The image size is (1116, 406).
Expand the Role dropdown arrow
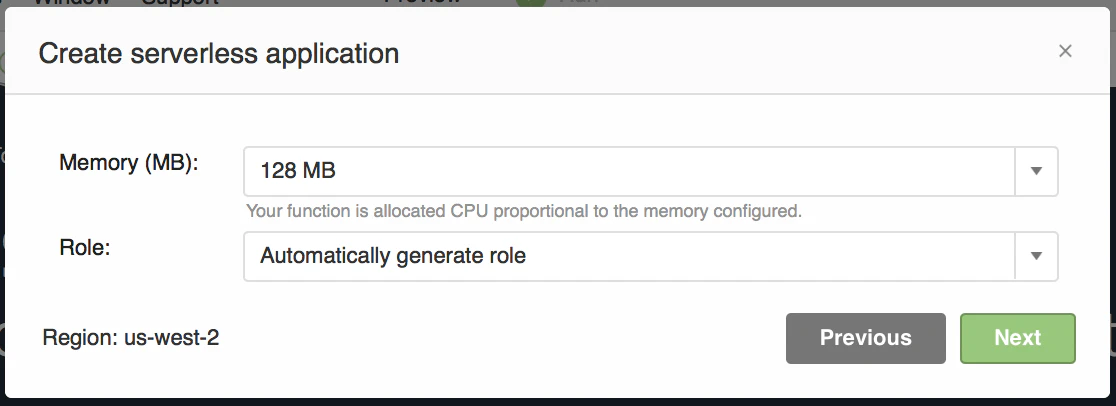click(x=1036, y=256)
